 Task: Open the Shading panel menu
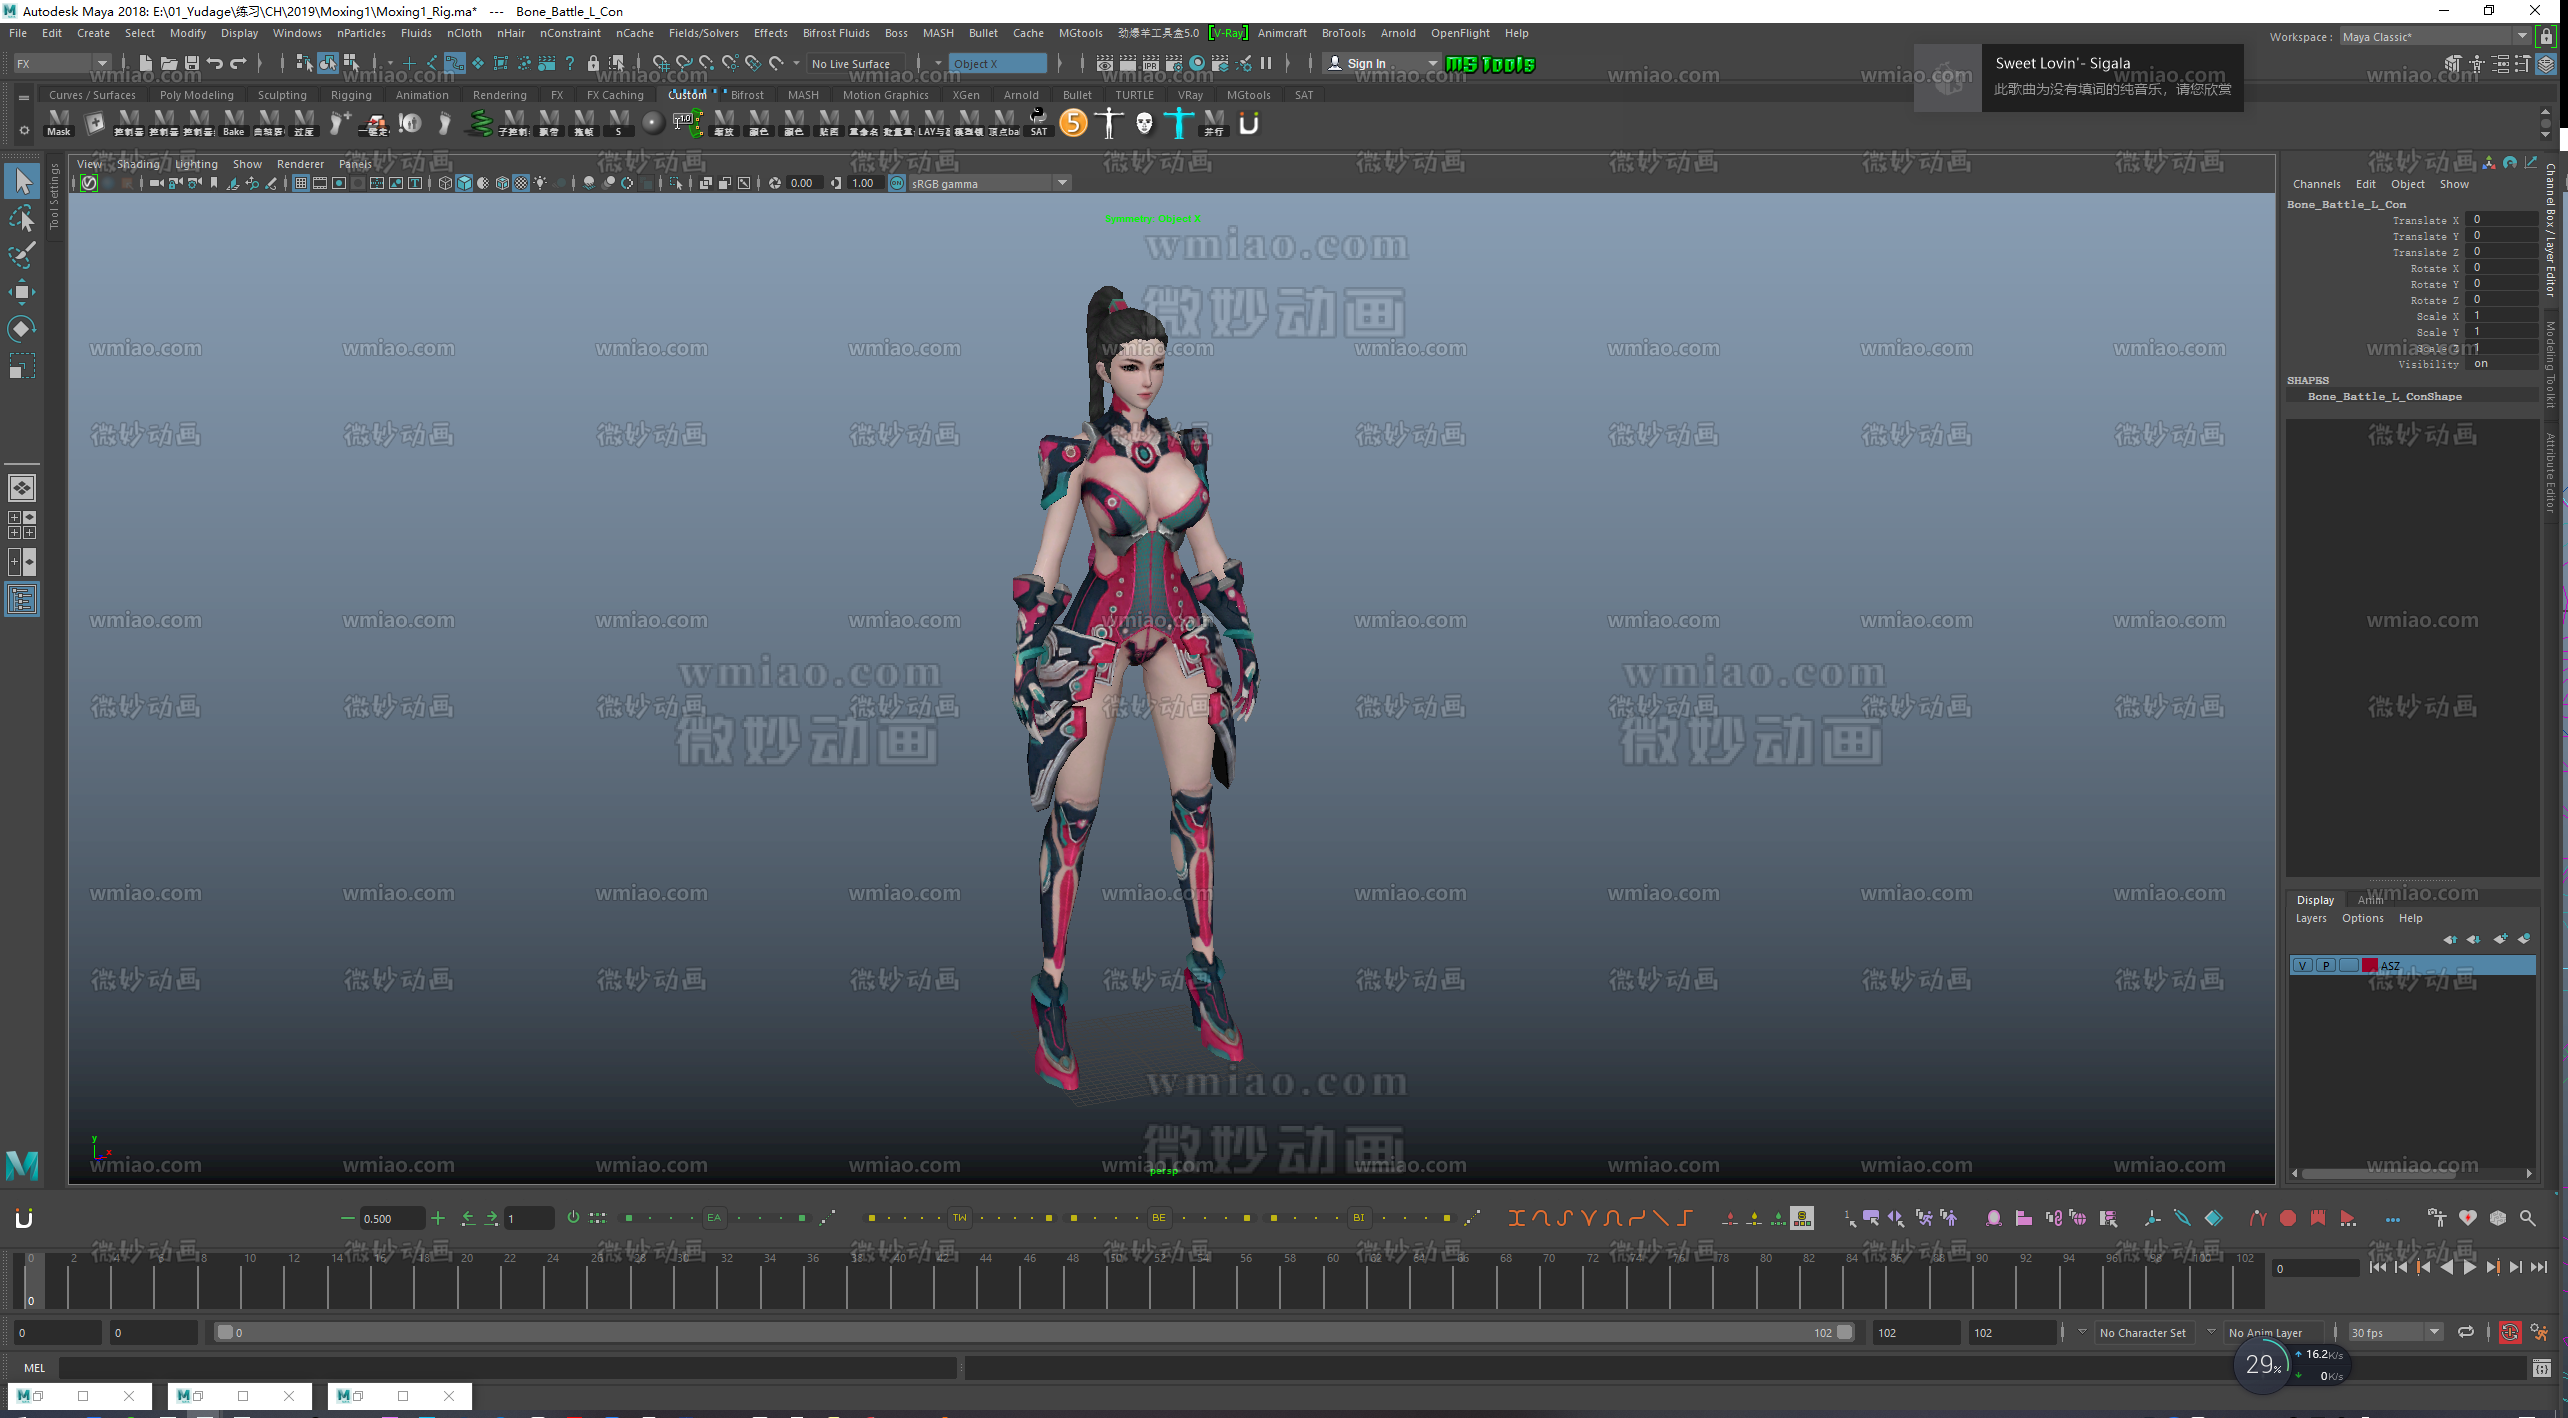[138, 164]
